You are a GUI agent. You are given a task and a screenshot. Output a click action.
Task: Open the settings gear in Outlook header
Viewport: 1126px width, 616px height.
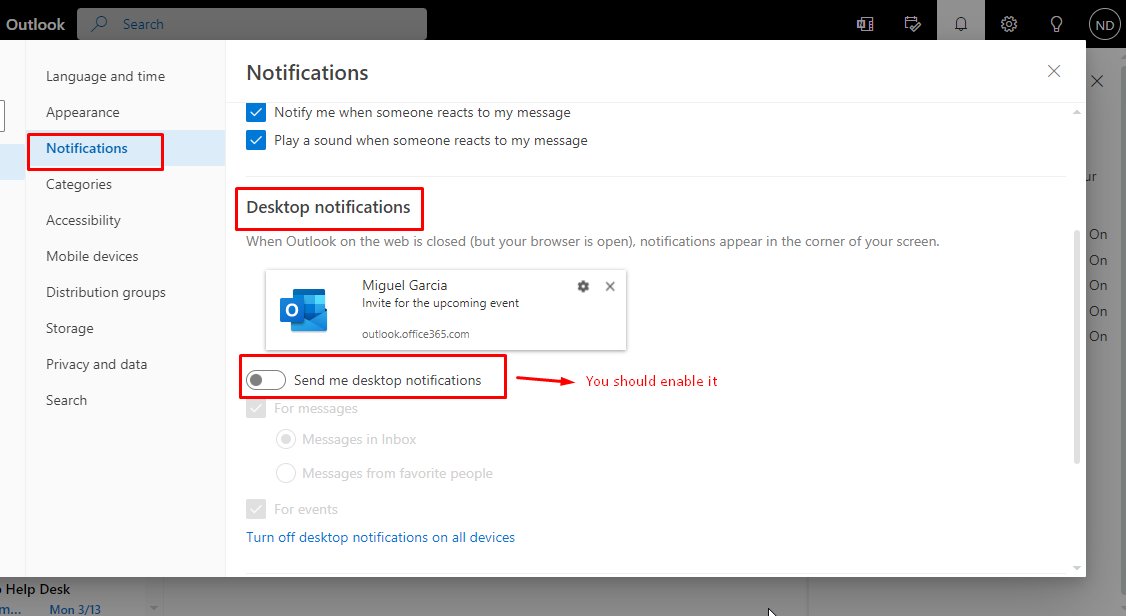pos(1009,24)
